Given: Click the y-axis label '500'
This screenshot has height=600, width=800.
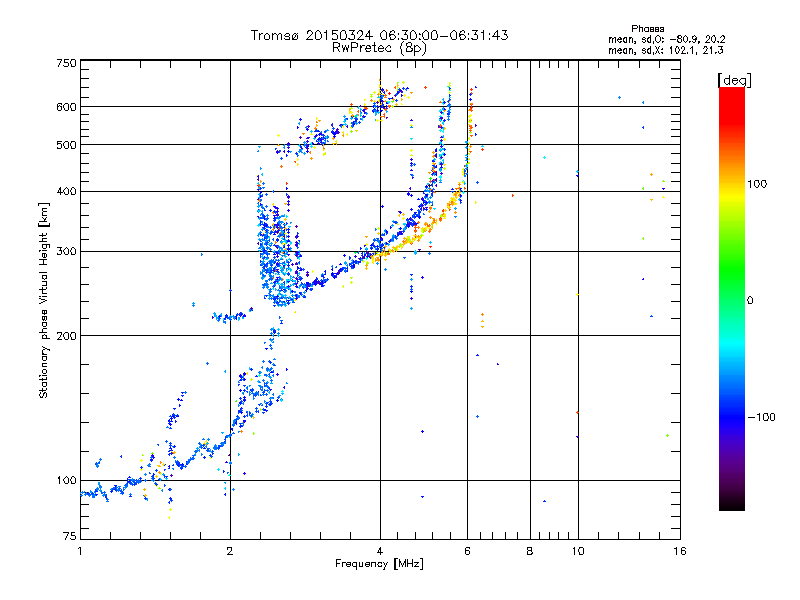Looking at the screenshot, I should [x=66, y=145].
